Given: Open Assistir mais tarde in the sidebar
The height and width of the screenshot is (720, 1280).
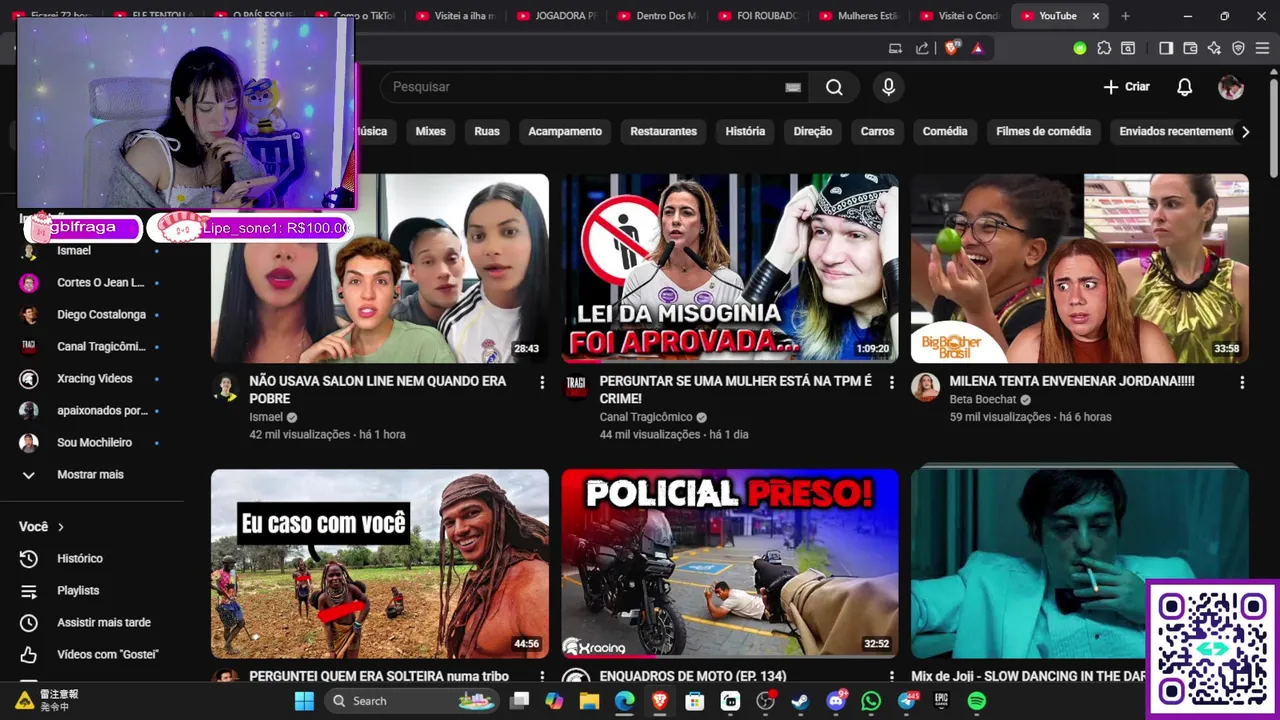Looking at the screenshot, I should point(90,623).
